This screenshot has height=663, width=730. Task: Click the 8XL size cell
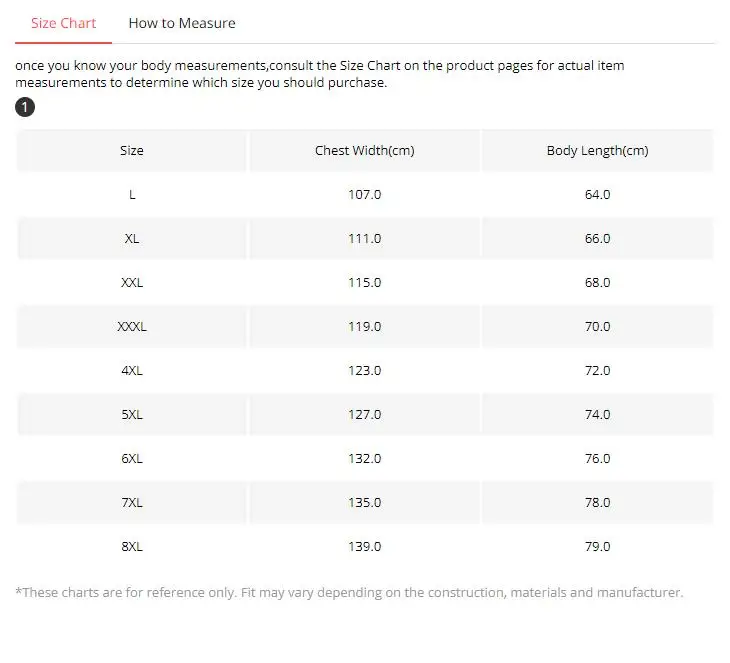[x=132, y=547]
